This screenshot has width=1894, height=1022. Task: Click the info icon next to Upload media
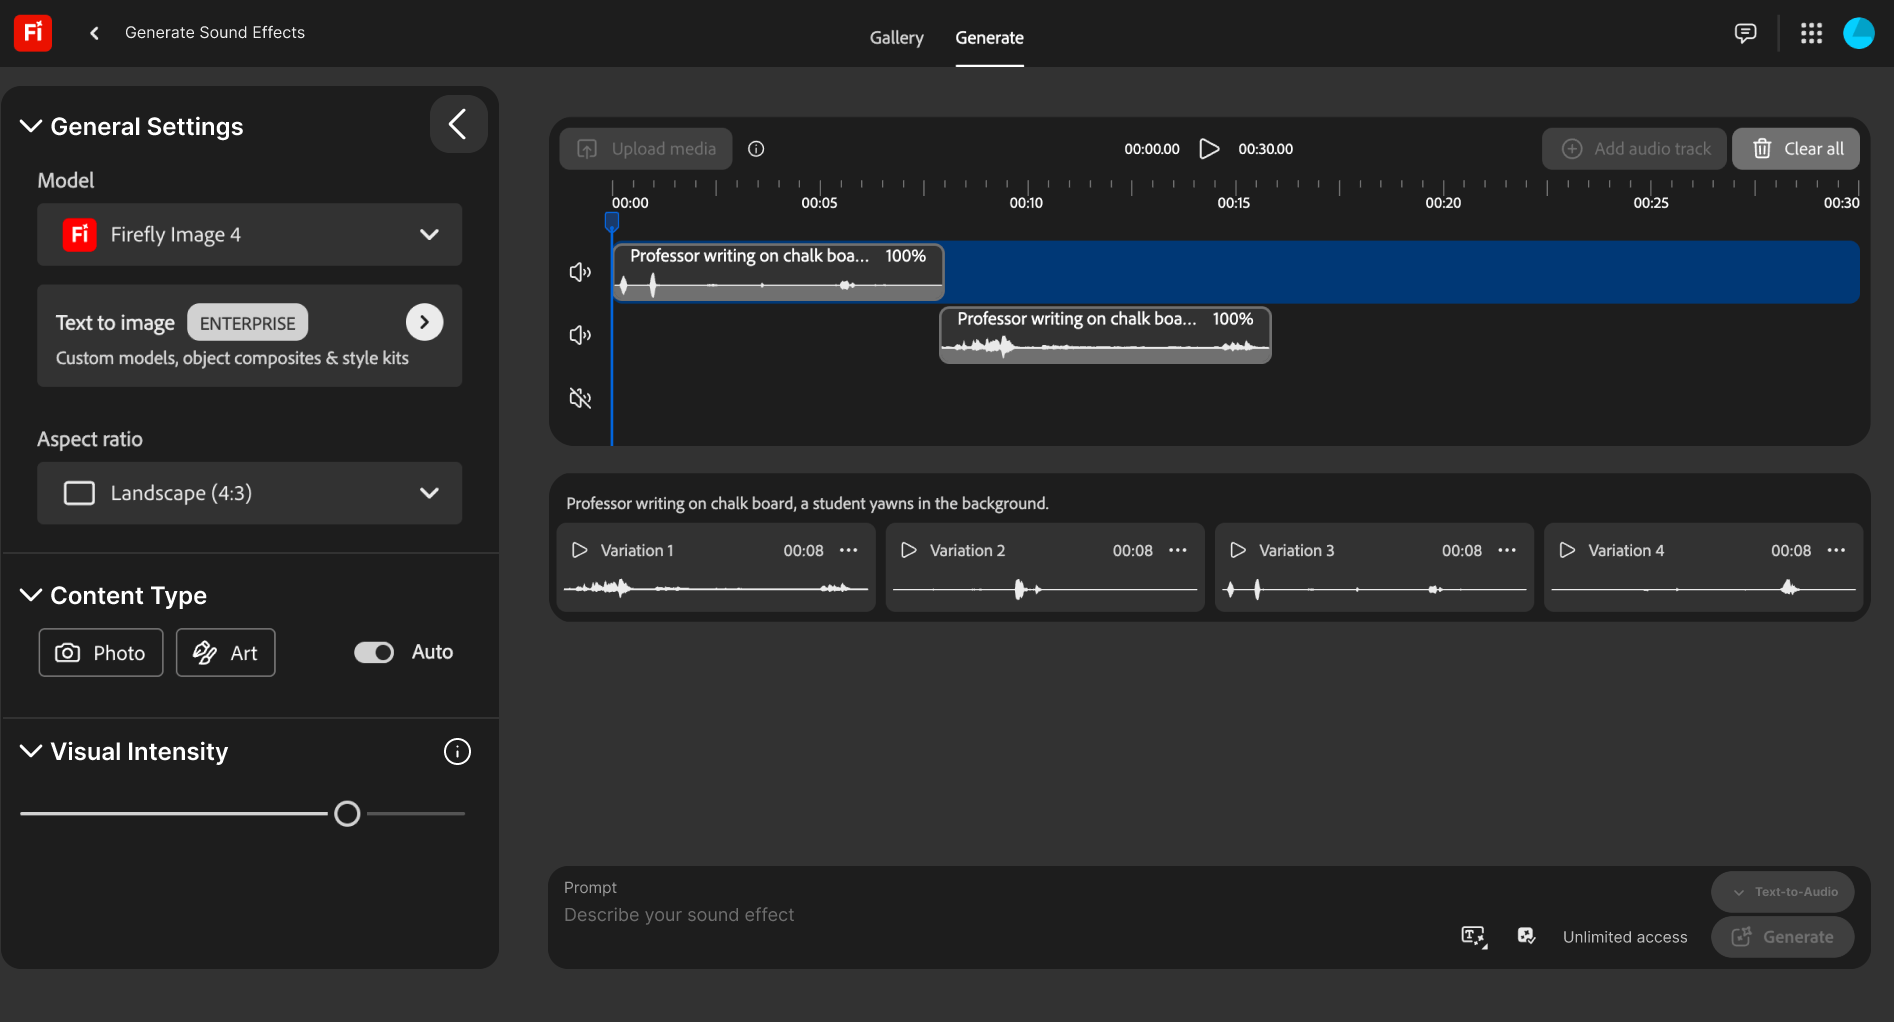coord(756,148)
